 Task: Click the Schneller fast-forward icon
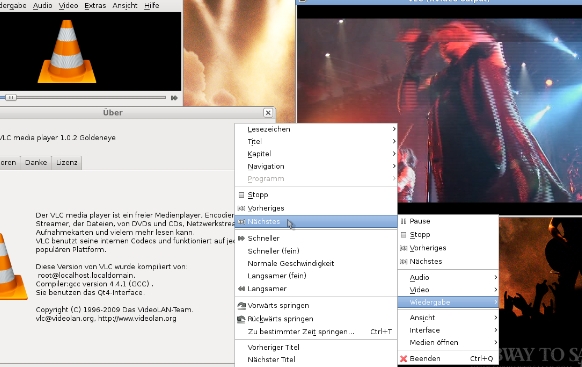tap(241, 238)
